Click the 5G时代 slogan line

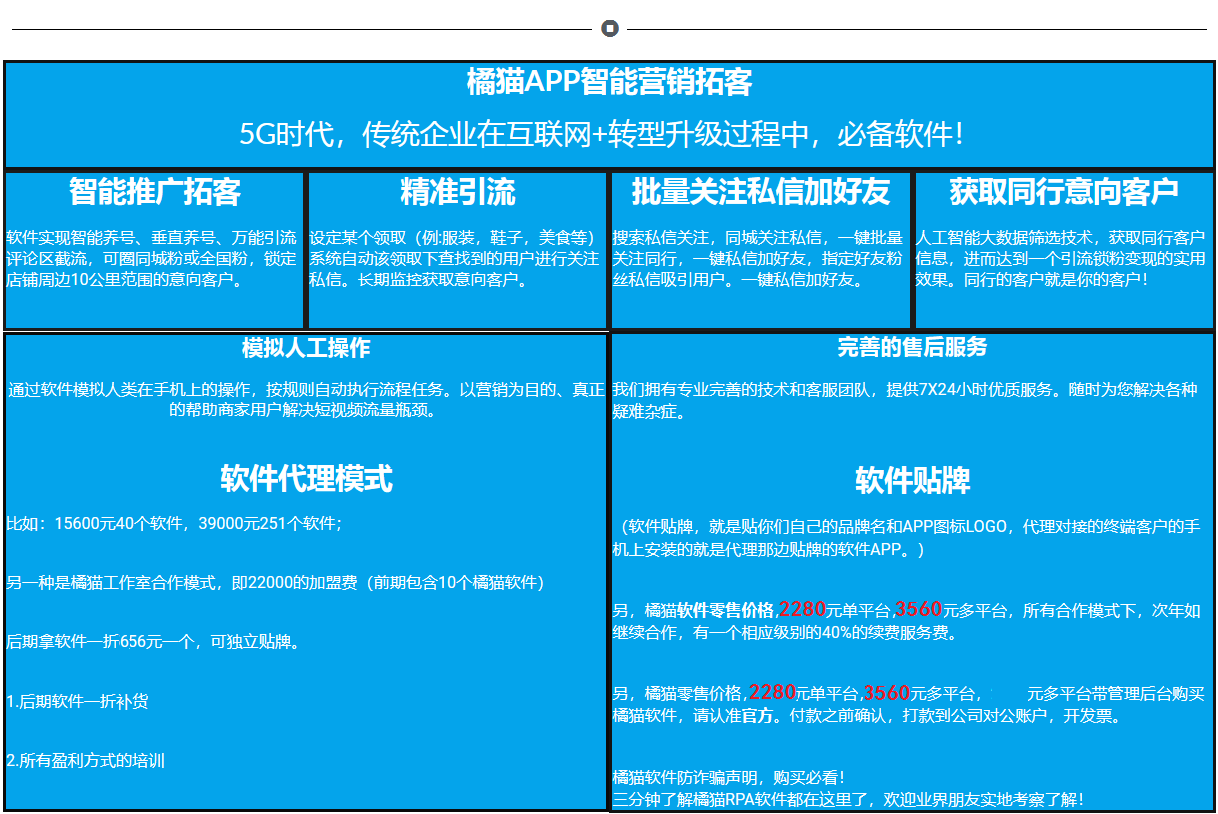click(602, 134)
